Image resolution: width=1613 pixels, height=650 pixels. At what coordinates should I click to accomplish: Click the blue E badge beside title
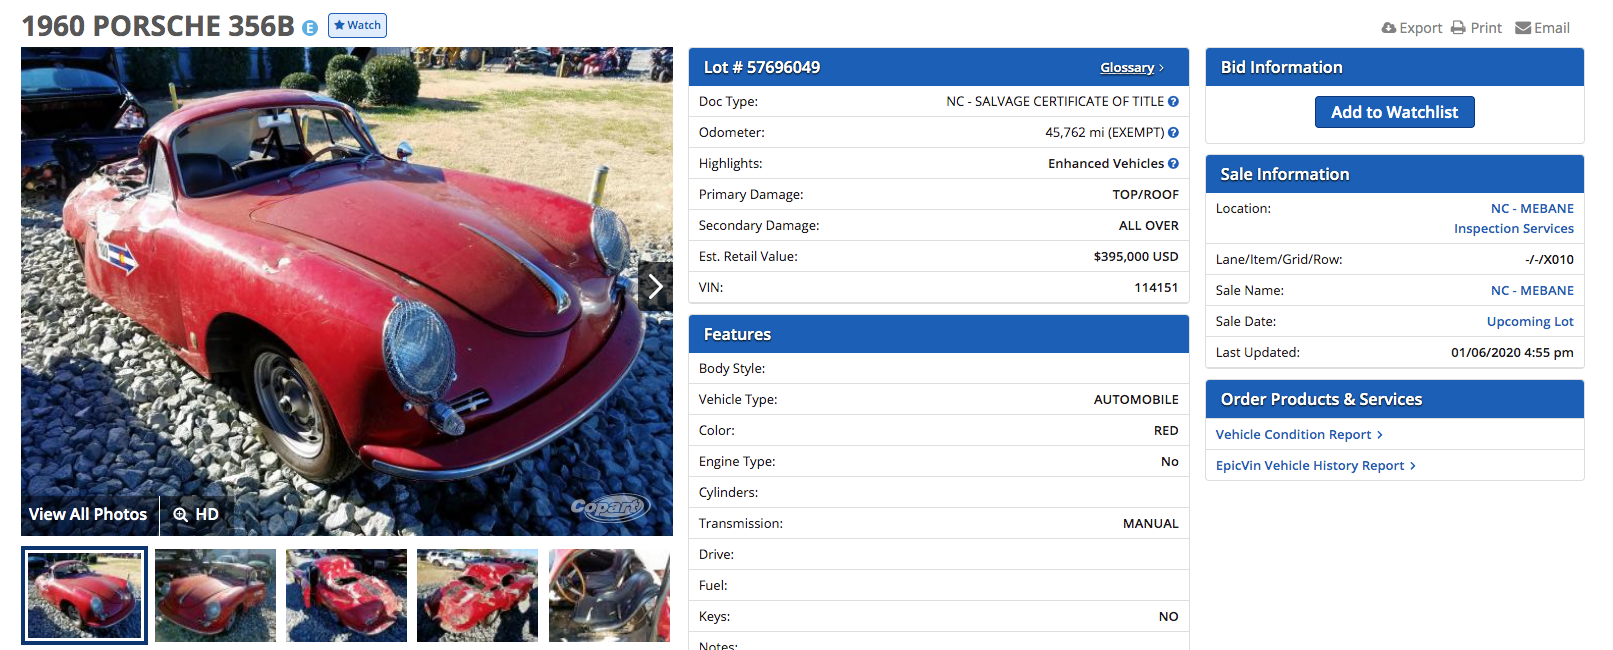[310, 28]
